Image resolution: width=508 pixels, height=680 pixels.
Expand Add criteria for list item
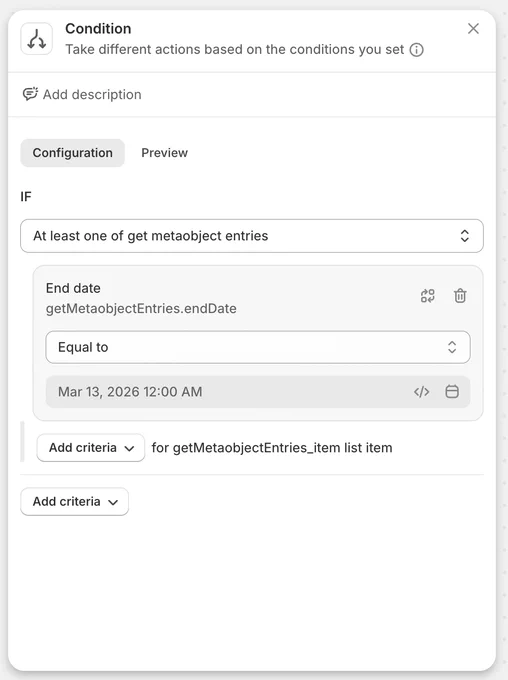coord(91,448)
